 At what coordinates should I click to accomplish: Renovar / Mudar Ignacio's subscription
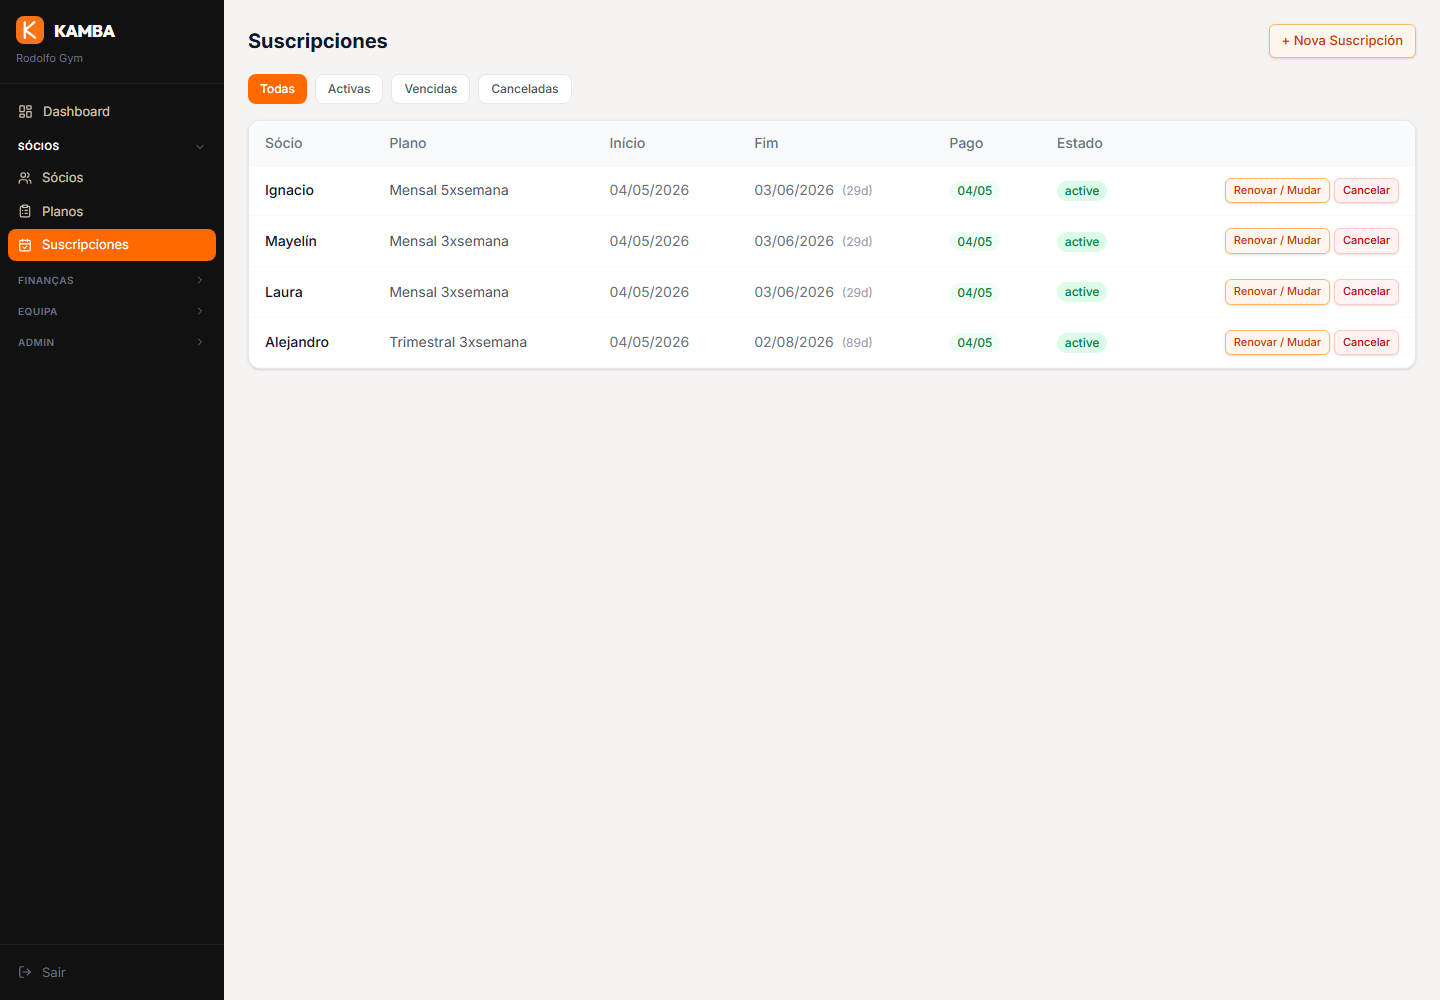[1277, 191]
